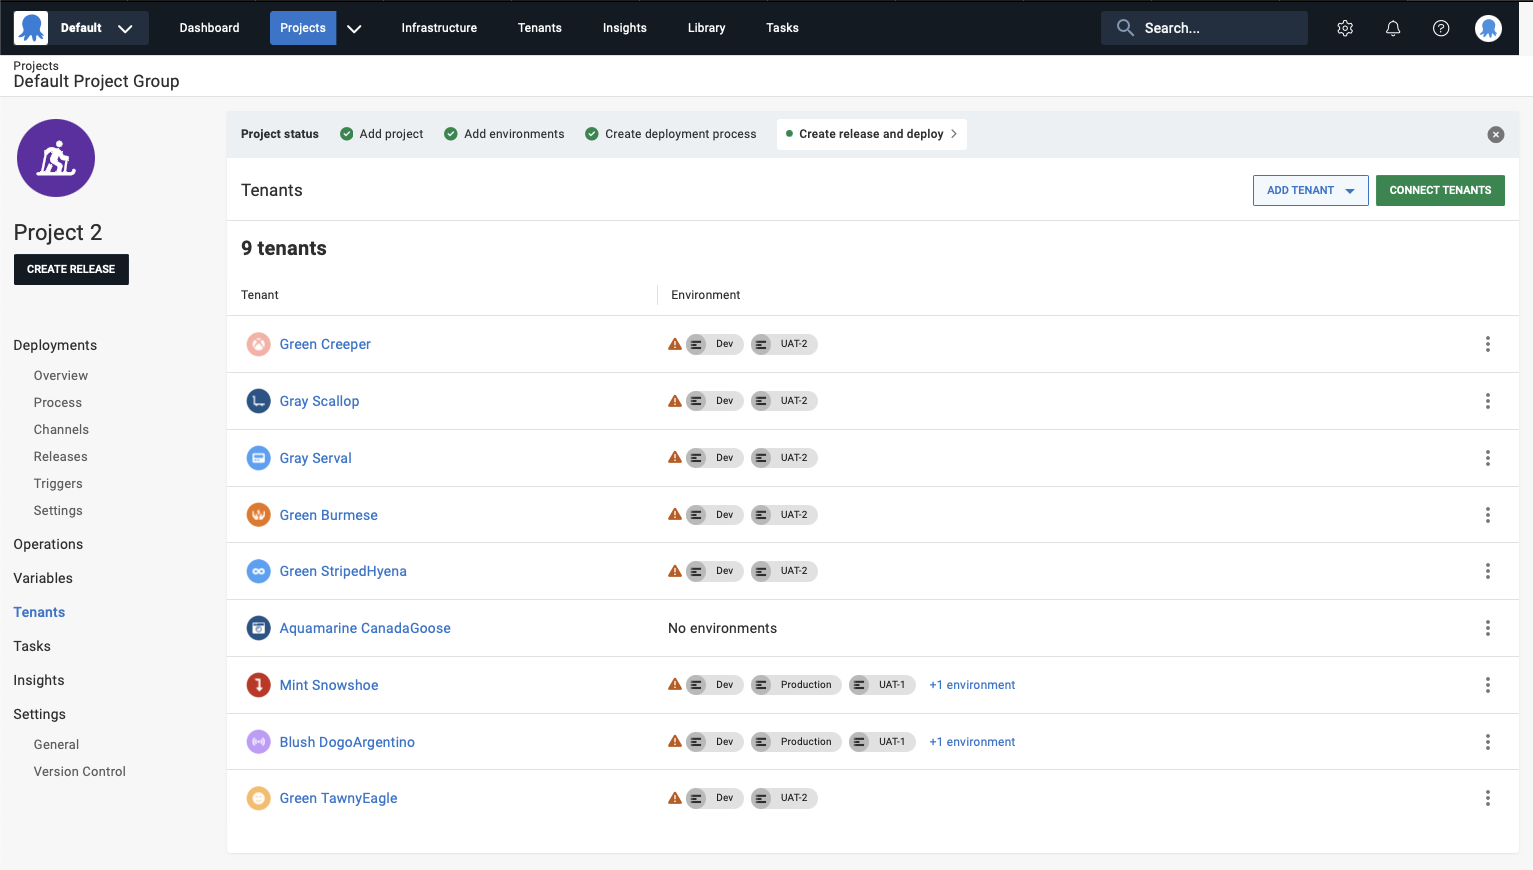Click the user avatar in the top right
The width and height of the screenshot is (1533, 870).
click(1489, 28)
